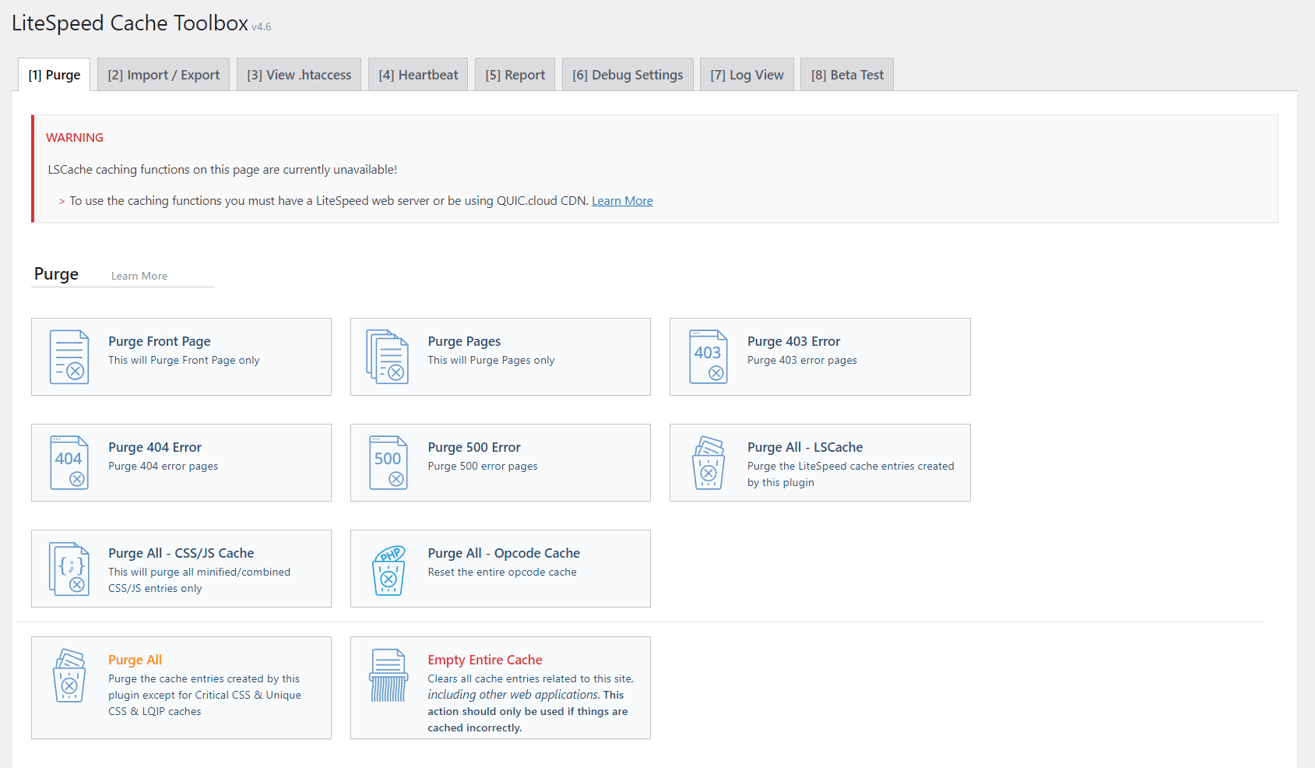Image resolution: width=1315 pixels, height=768 pixels.
Task: Click the stacked pages icon for Purge Pages
Action: coord(389,356)
